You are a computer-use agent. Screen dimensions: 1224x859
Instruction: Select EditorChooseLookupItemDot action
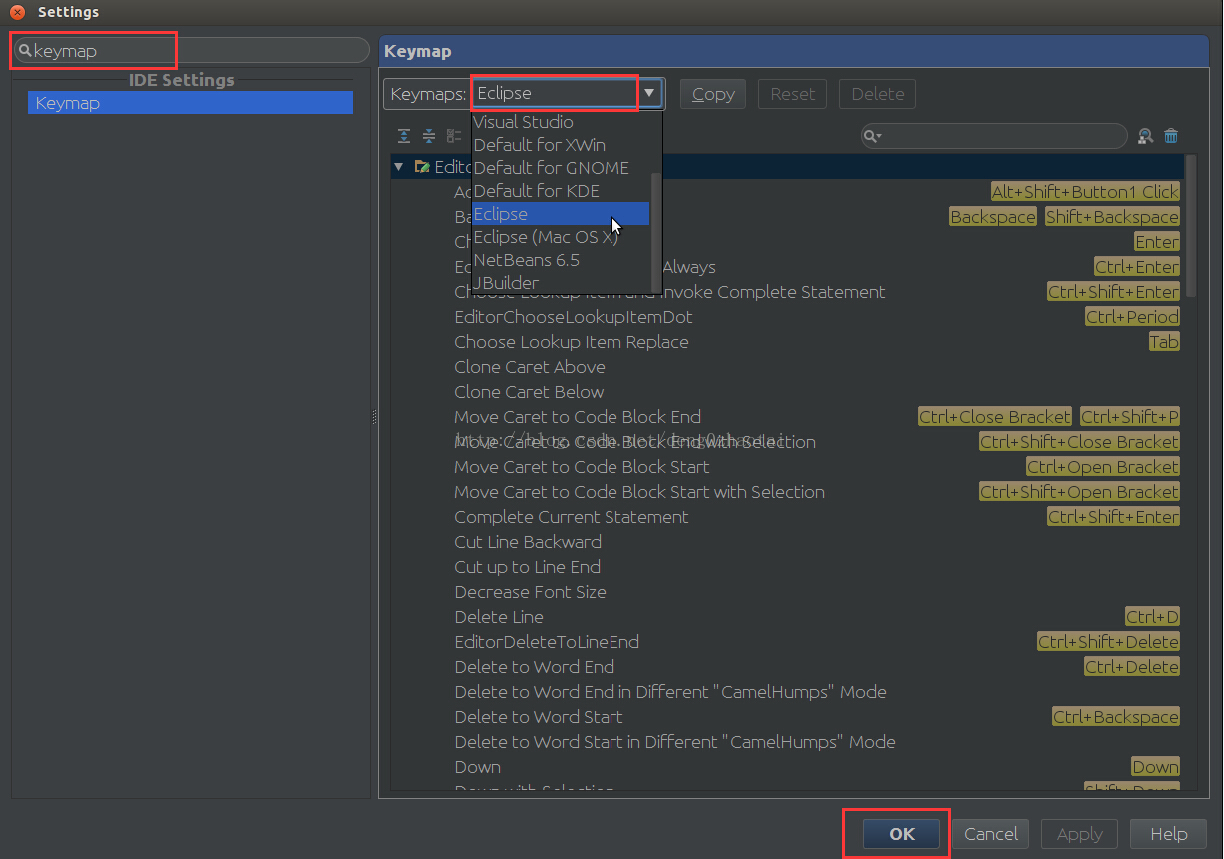point(573,317)
